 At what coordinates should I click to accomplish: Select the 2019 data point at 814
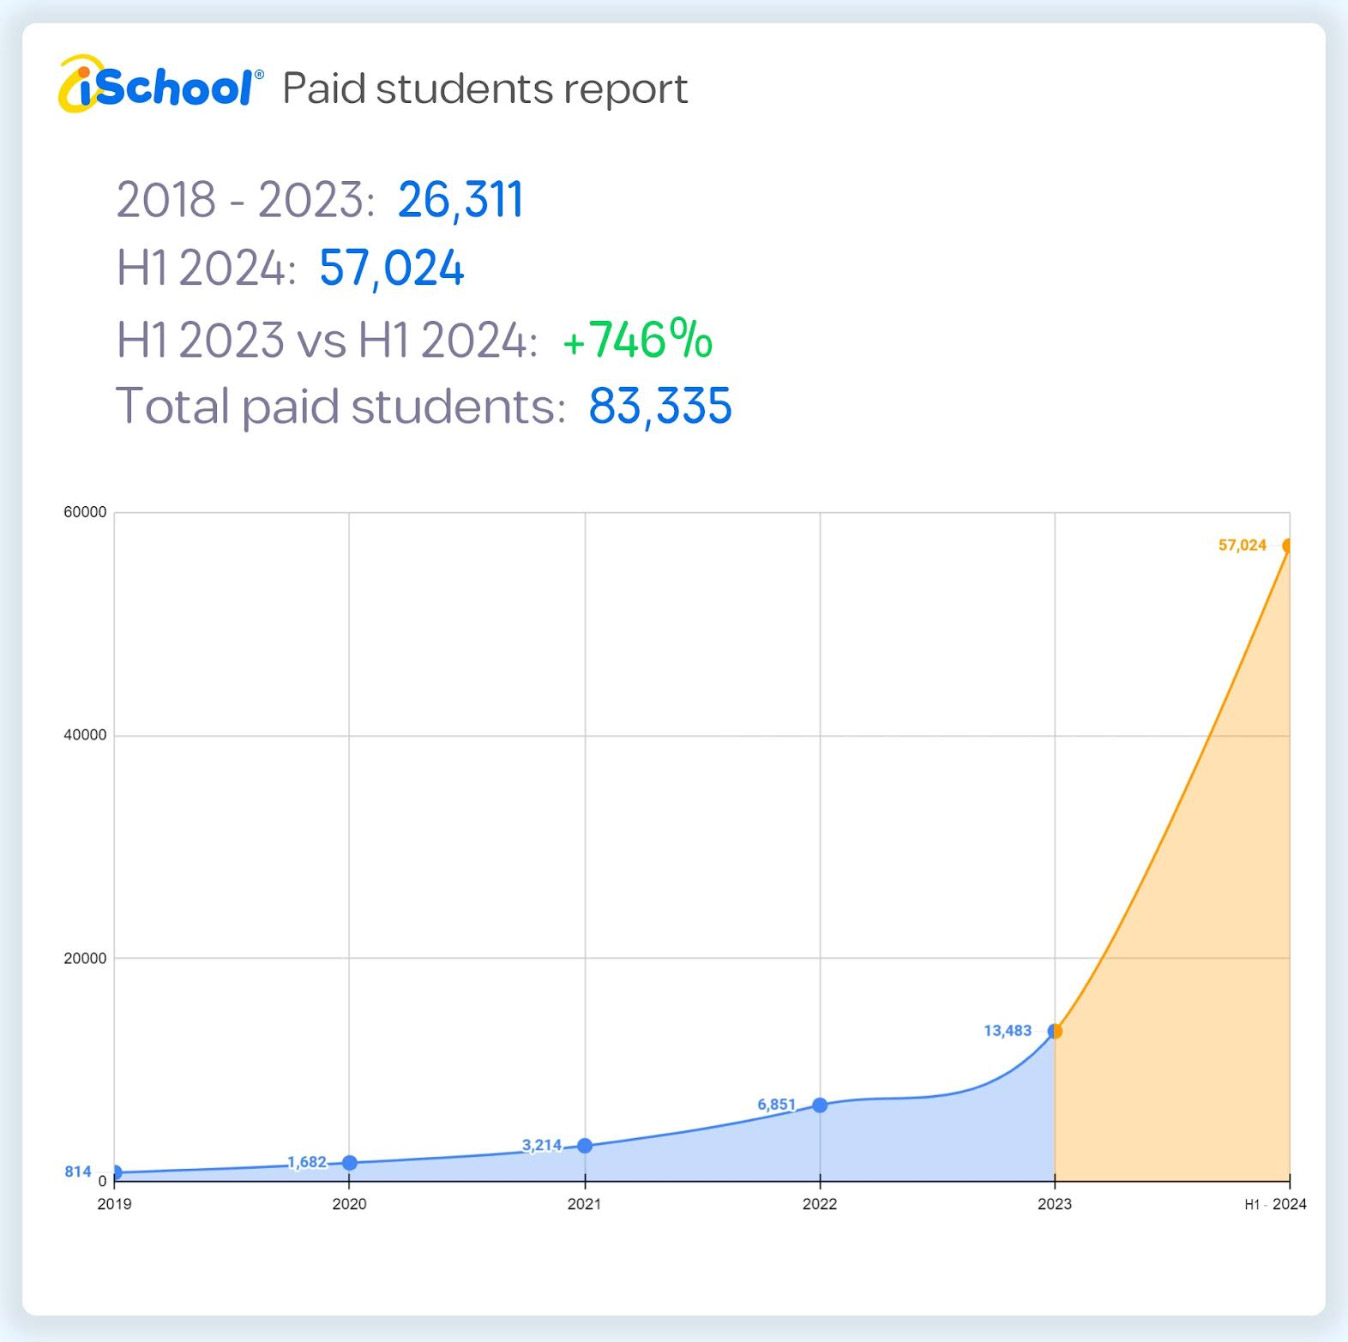tap(116, 1172)
